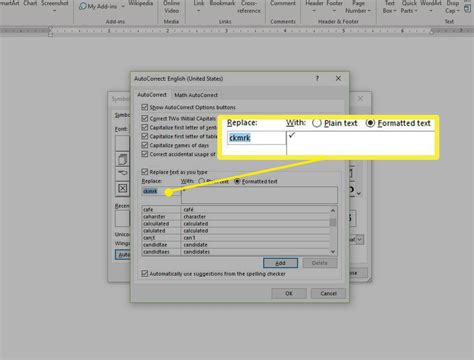Click the Replace field containing ckmrk

click(x=161, y=191)
